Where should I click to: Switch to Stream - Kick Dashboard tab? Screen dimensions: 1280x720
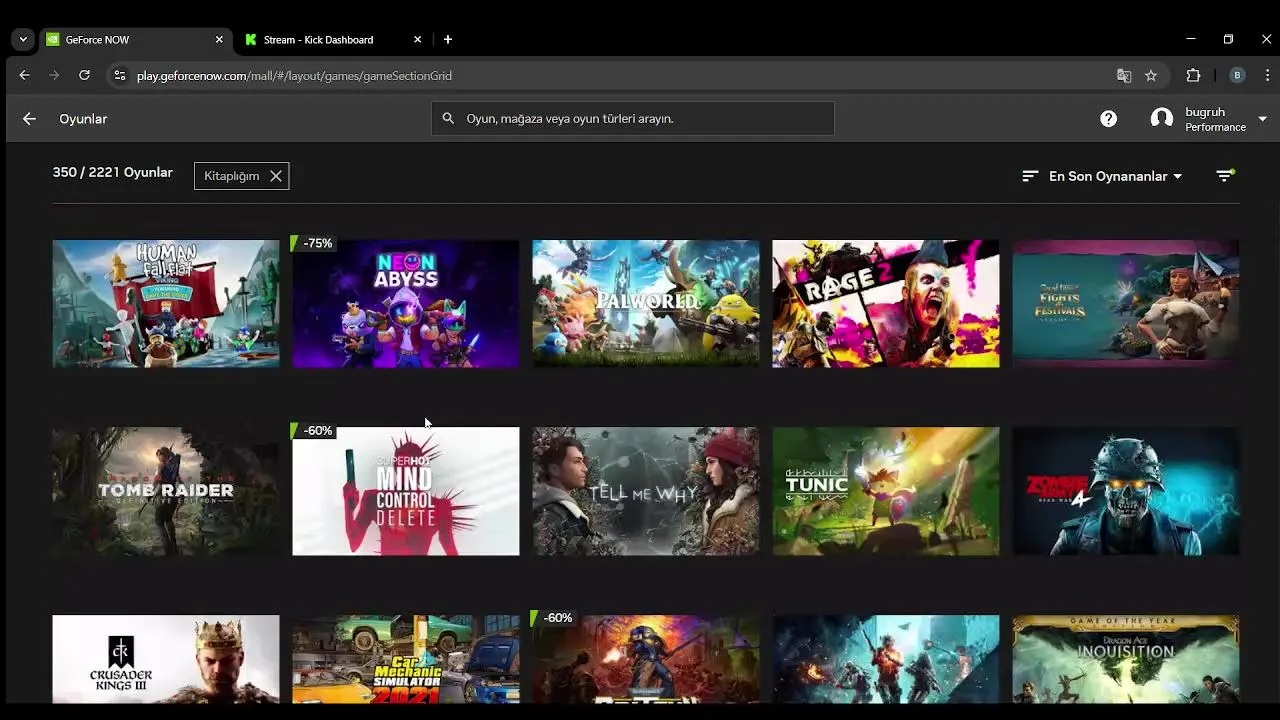click(x=333, y=39)
